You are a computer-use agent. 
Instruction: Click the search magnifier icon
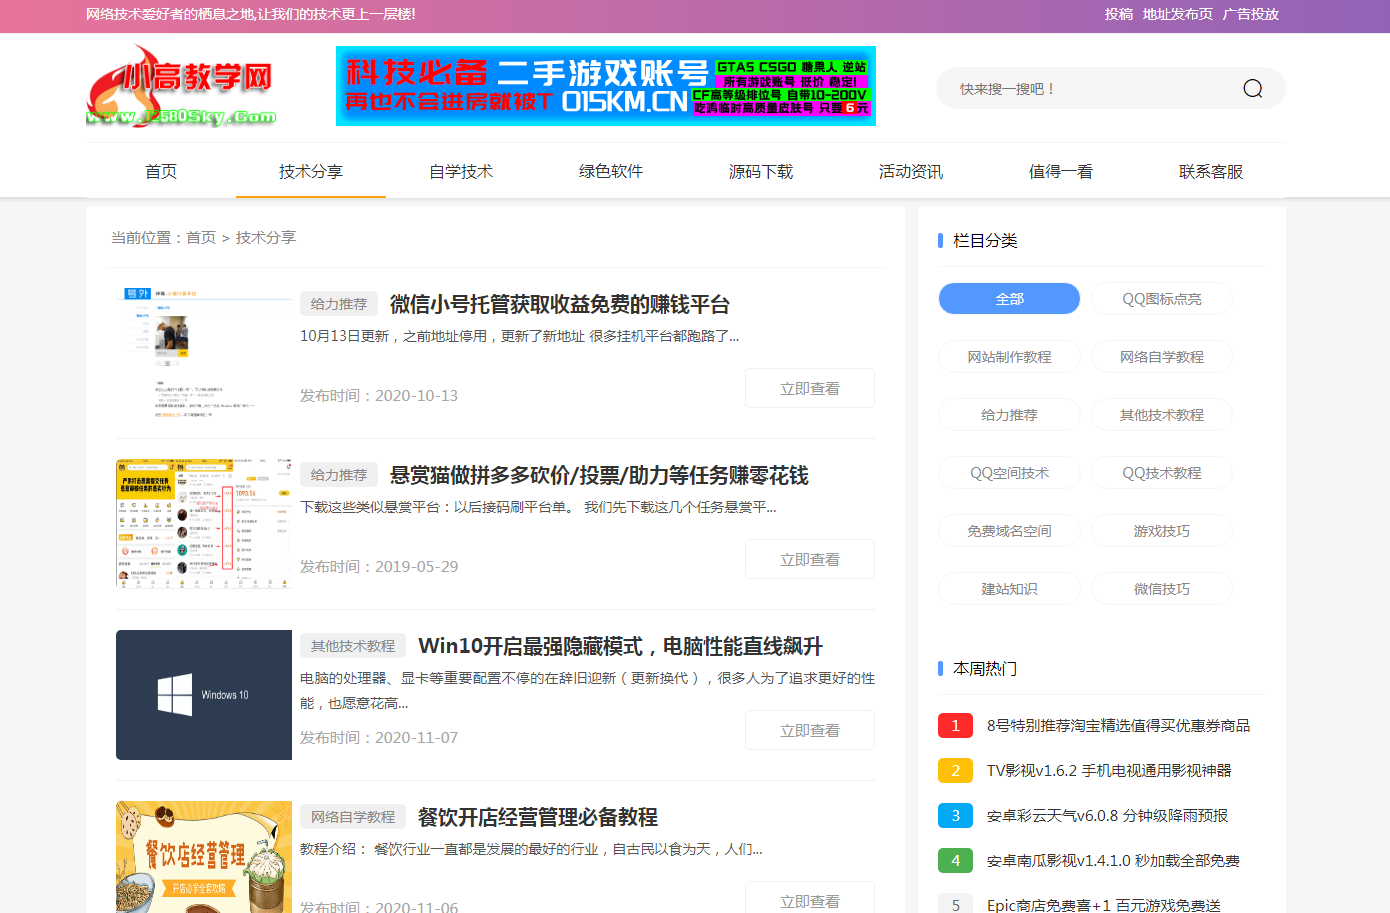point(1252,89)
